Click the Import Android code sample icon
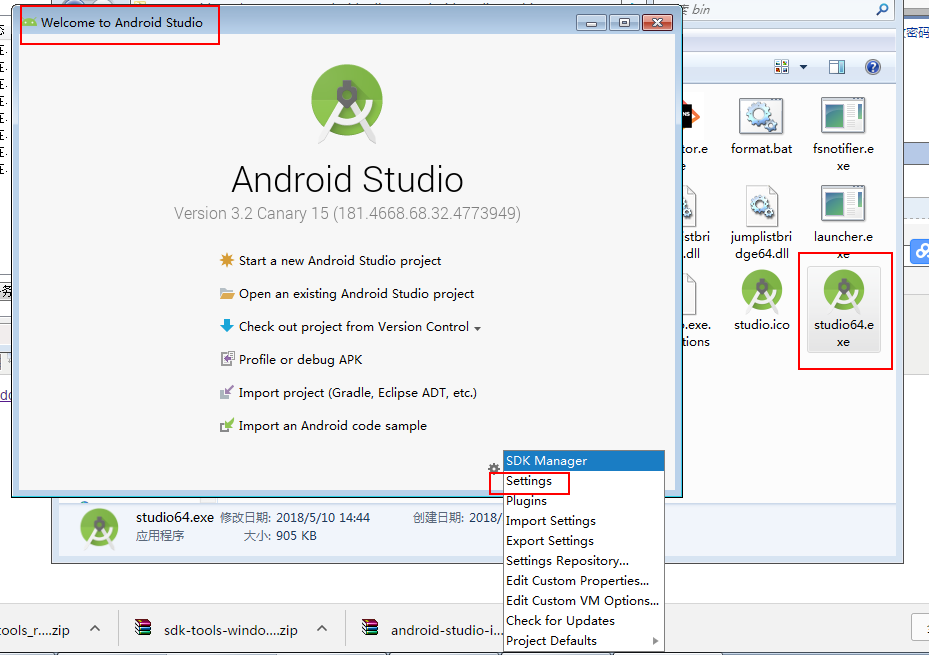929x655 pixels. [226, 425]
